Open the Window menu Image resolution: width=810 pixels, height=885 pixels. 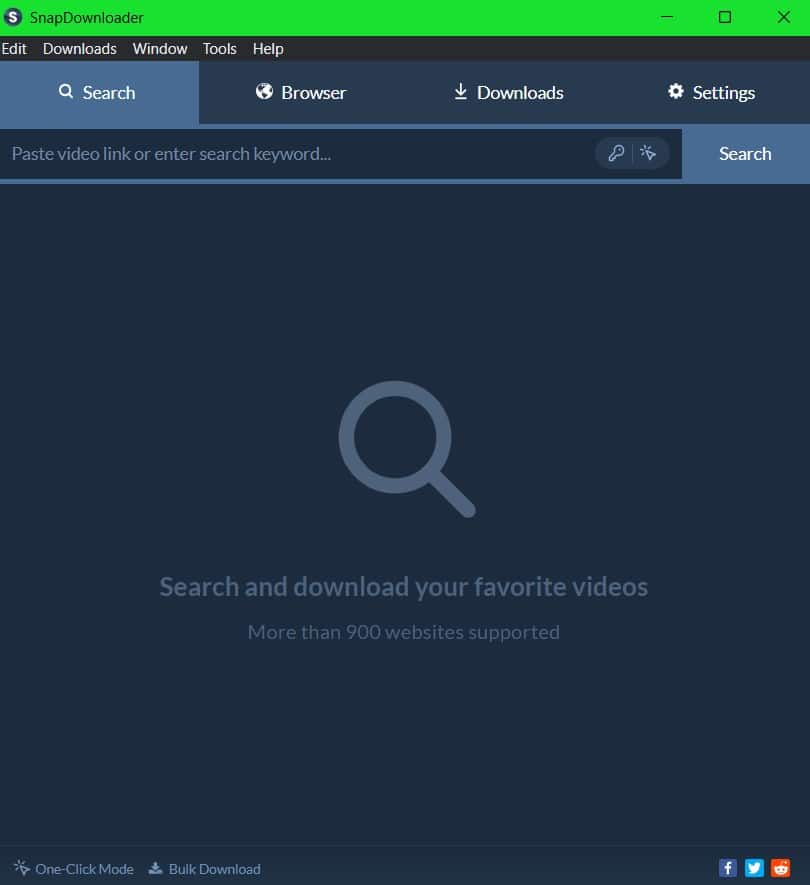[160, 49]
